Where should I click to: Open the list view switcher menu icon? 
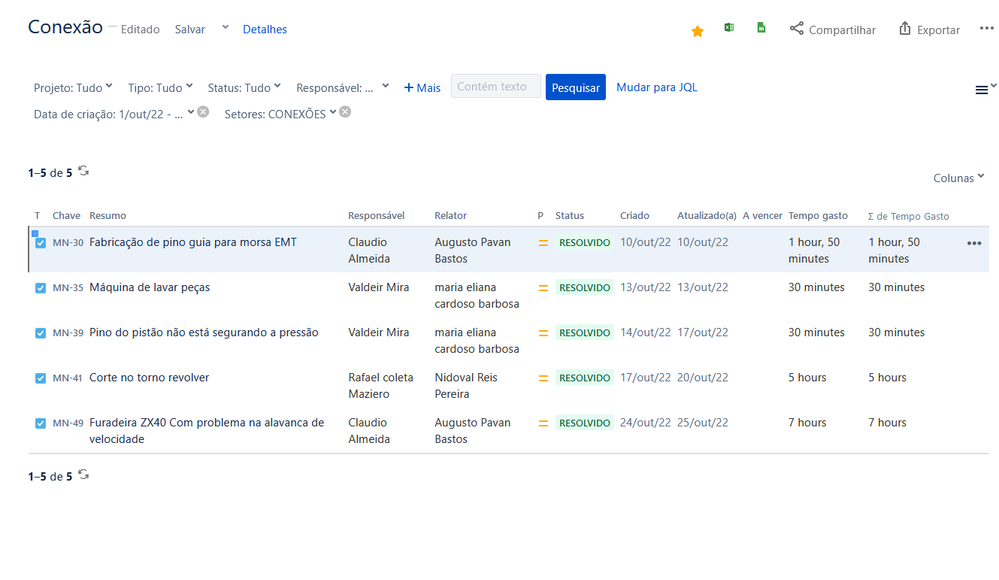click(984, 89)
